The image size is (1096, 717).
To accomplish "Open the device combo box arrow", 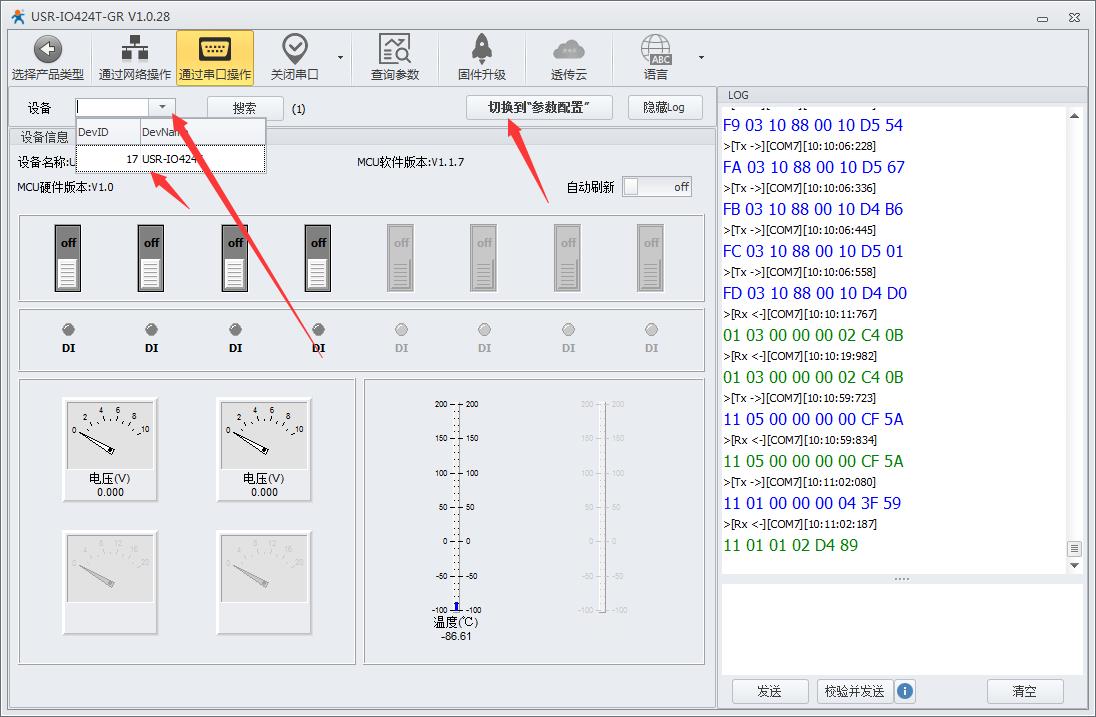I will click(161, 107).
